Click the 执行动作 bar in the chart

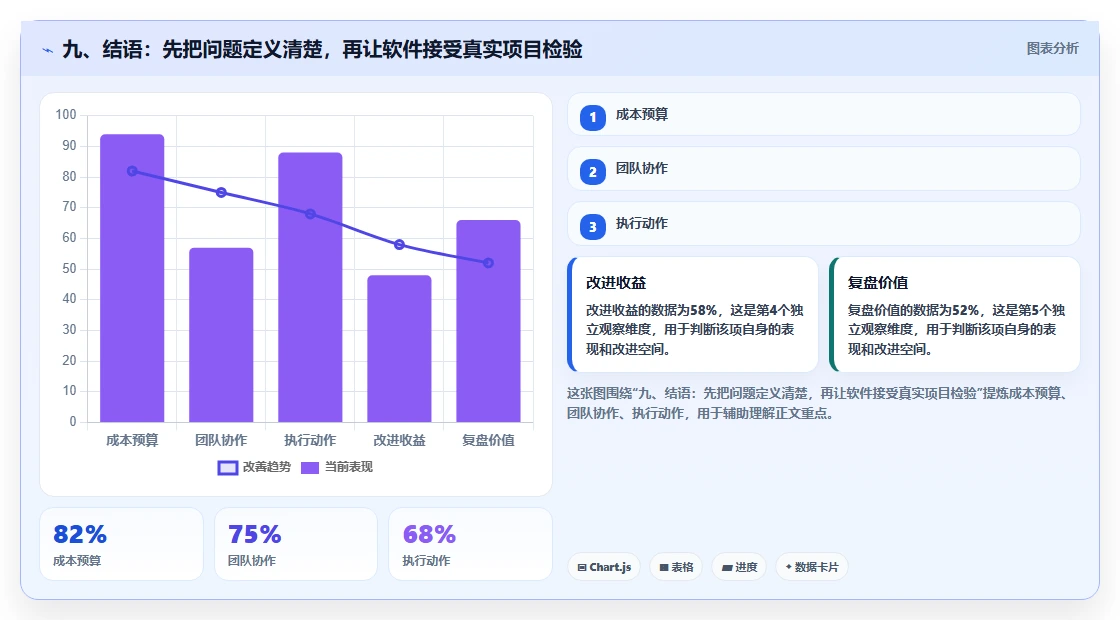click(x=310, y=287)
